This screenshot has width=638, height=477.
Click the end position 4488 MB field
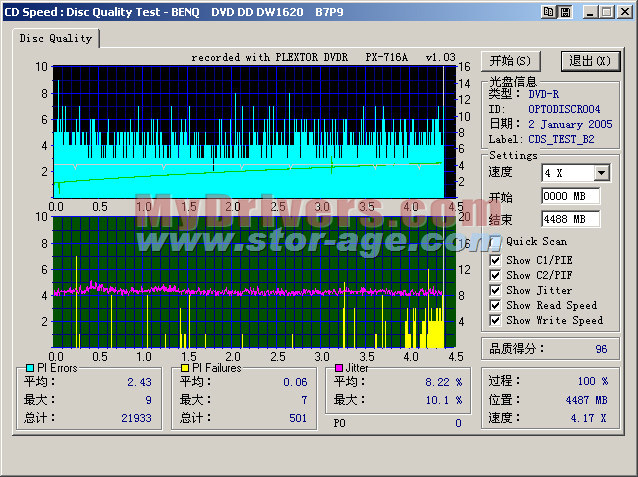pyautogui.click(x=570, y=219)
